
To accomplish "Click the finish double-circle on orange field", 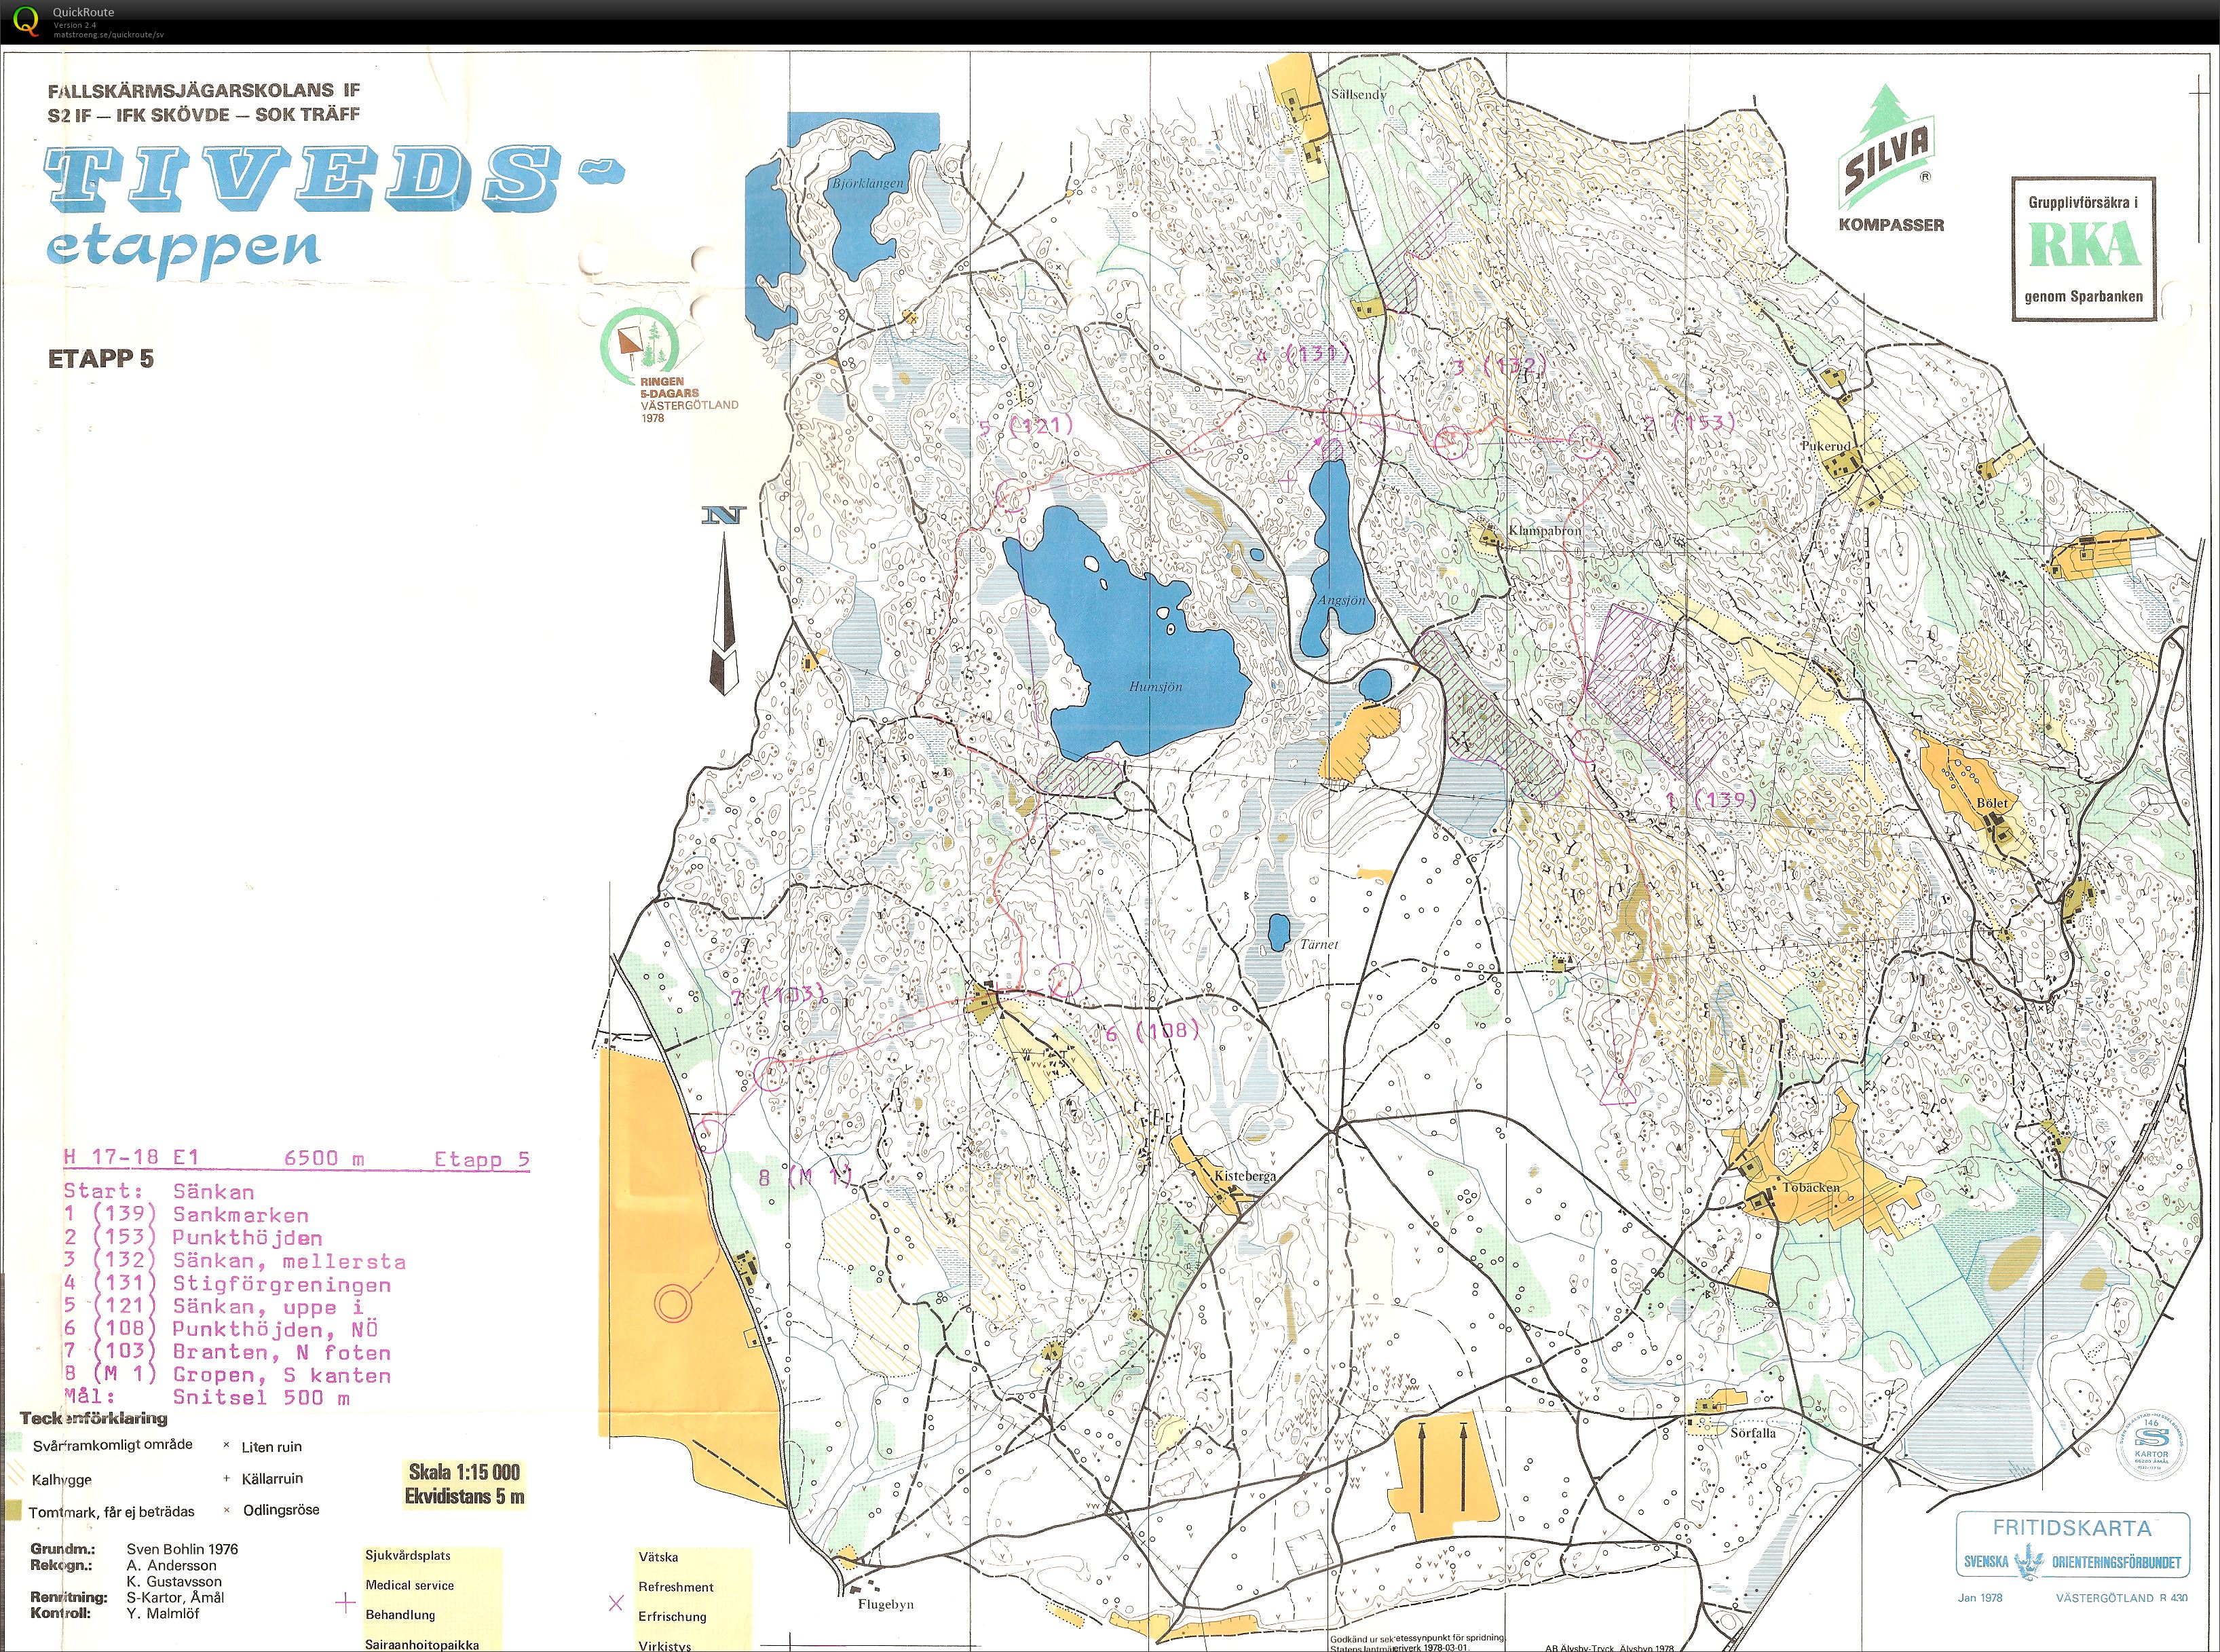I will 673,1303.
